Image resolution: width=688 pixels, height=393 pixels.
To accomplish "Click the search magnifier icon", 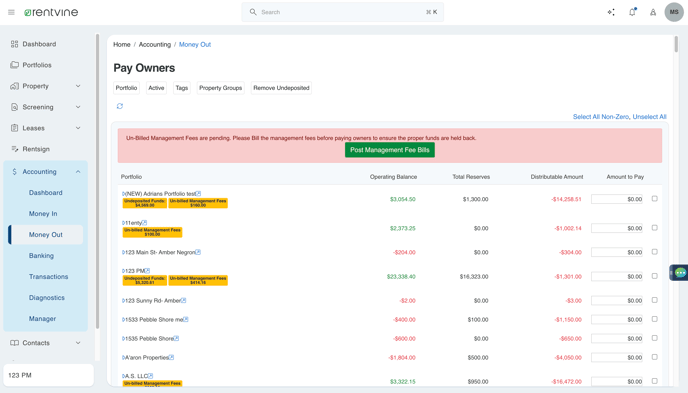I will [x=253, y=12].
